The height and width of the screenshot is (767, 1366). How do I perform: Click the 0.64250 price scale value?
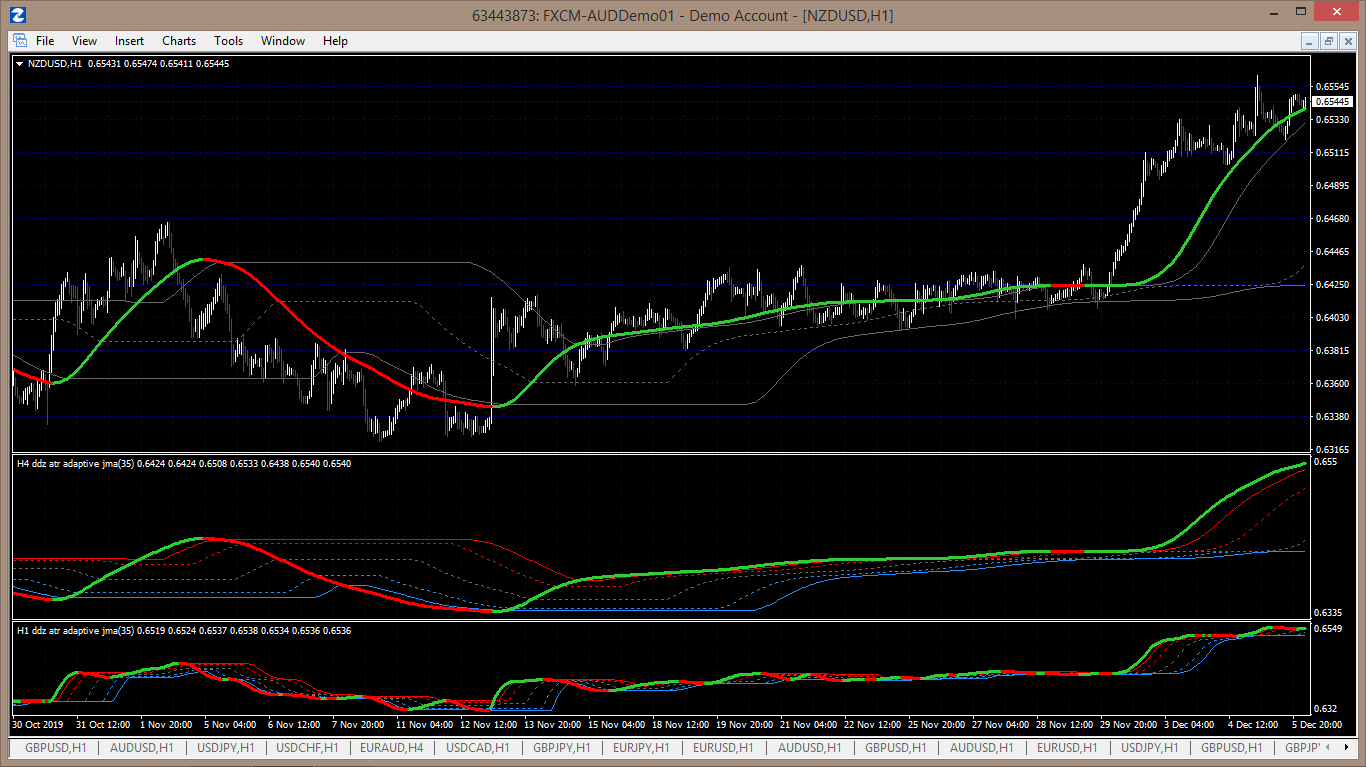click(x=1333, y=285)
